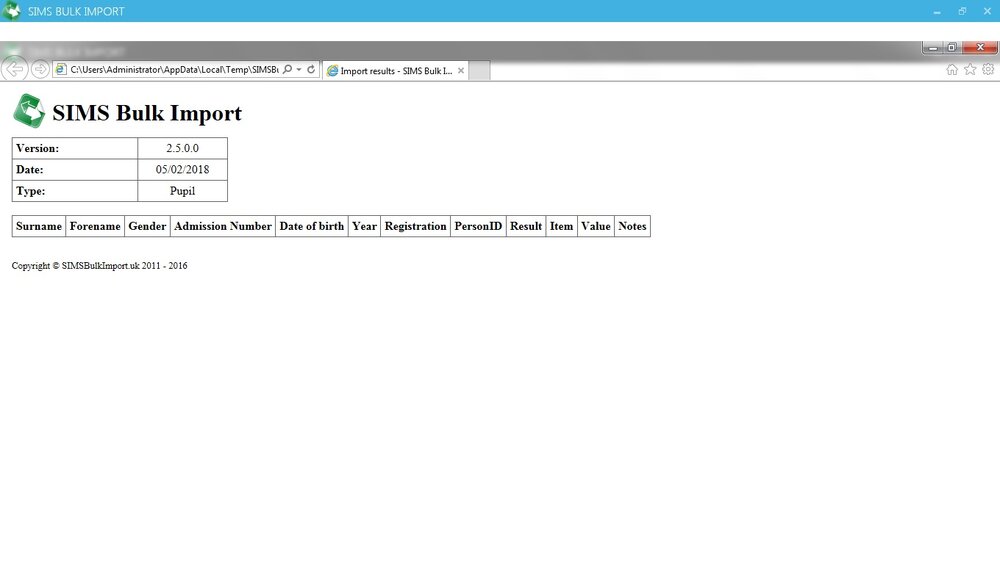
Task: Close the inner browser window
Action: click(980, 47)
